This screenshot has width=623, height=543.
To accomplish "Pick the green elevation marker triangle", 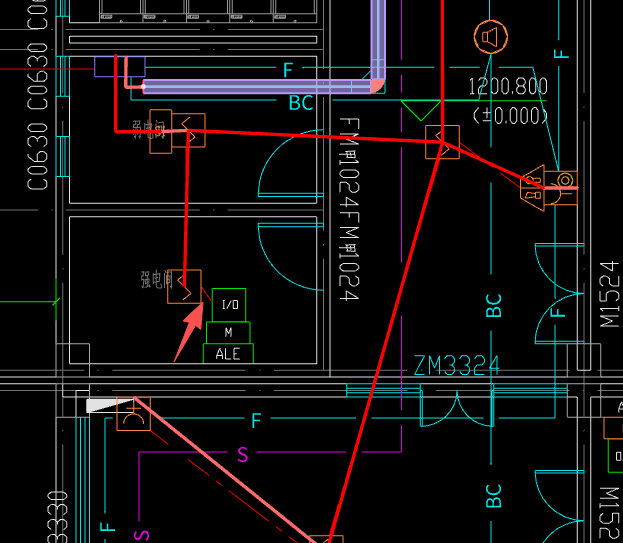I will click(421, 110).
